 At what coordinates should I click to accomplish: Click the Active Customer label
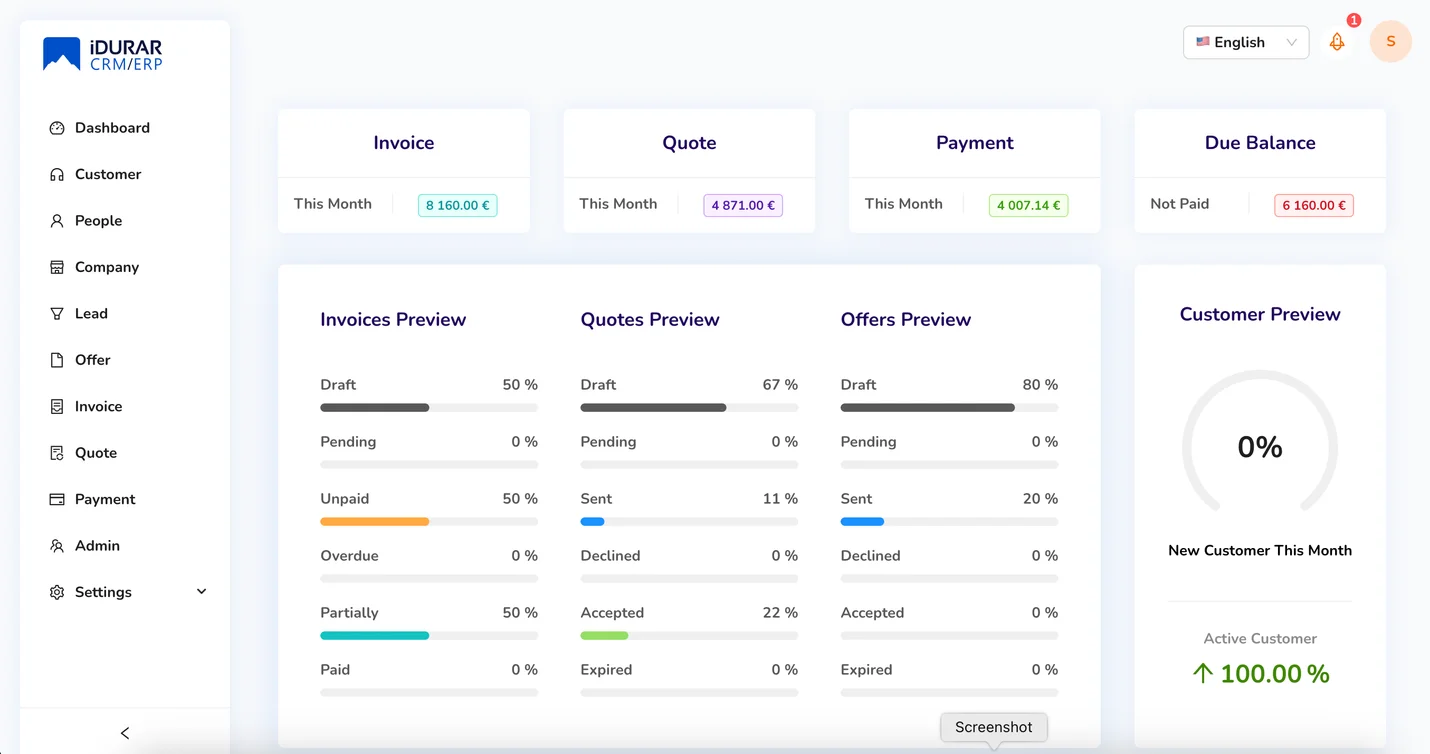[x=1260, y=639]
